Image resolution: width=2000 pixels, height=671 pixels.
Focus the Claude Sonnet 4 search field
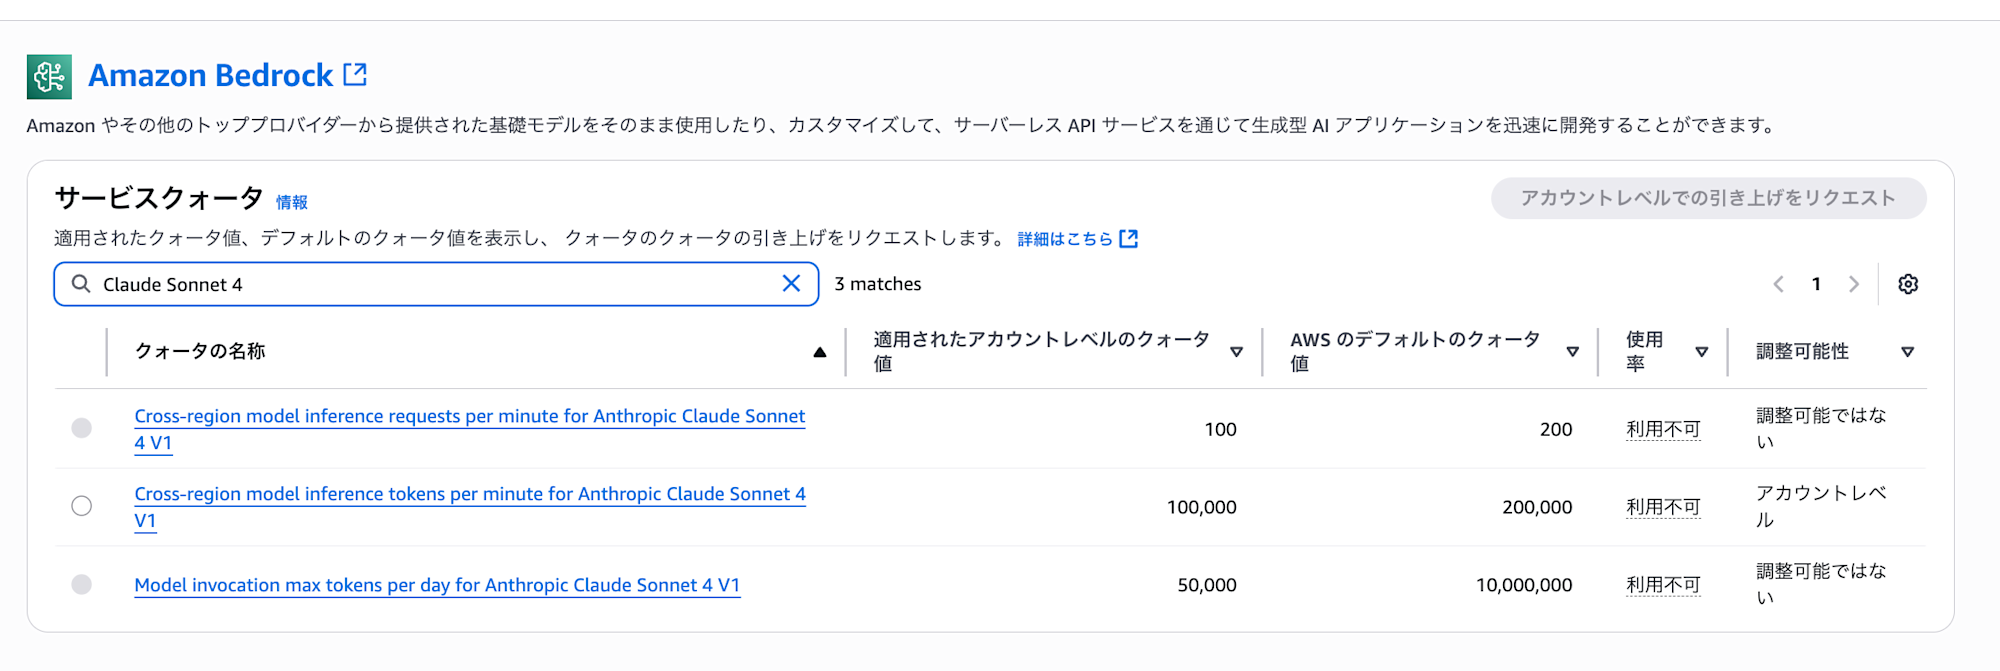(436, 284)
